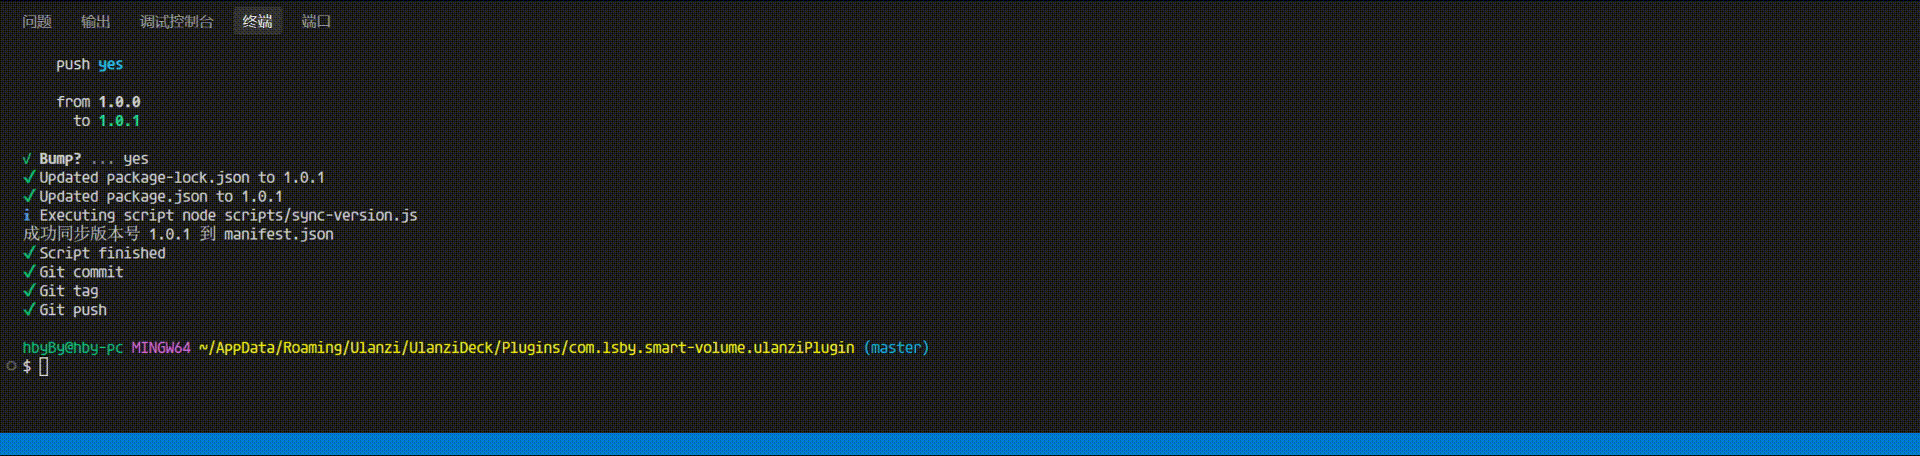Click the active 终端 terminal tab

258,21
